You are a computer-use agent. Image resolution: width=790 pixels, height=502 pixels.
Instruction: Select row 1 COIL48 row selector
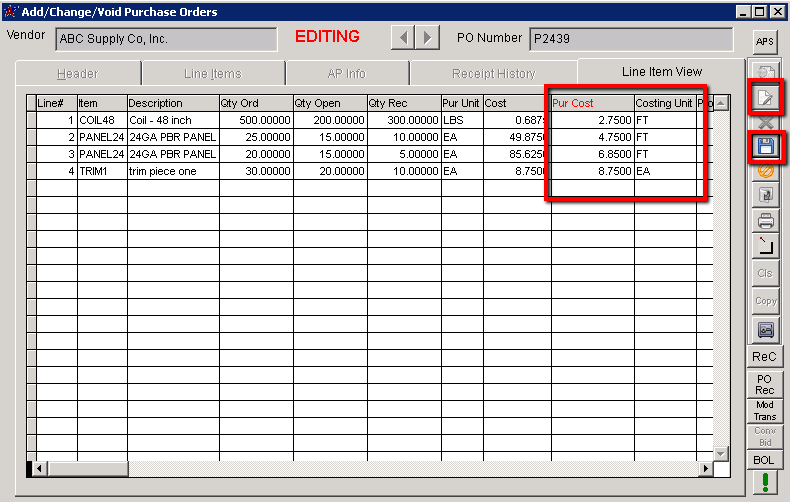[x=31, y=120]
